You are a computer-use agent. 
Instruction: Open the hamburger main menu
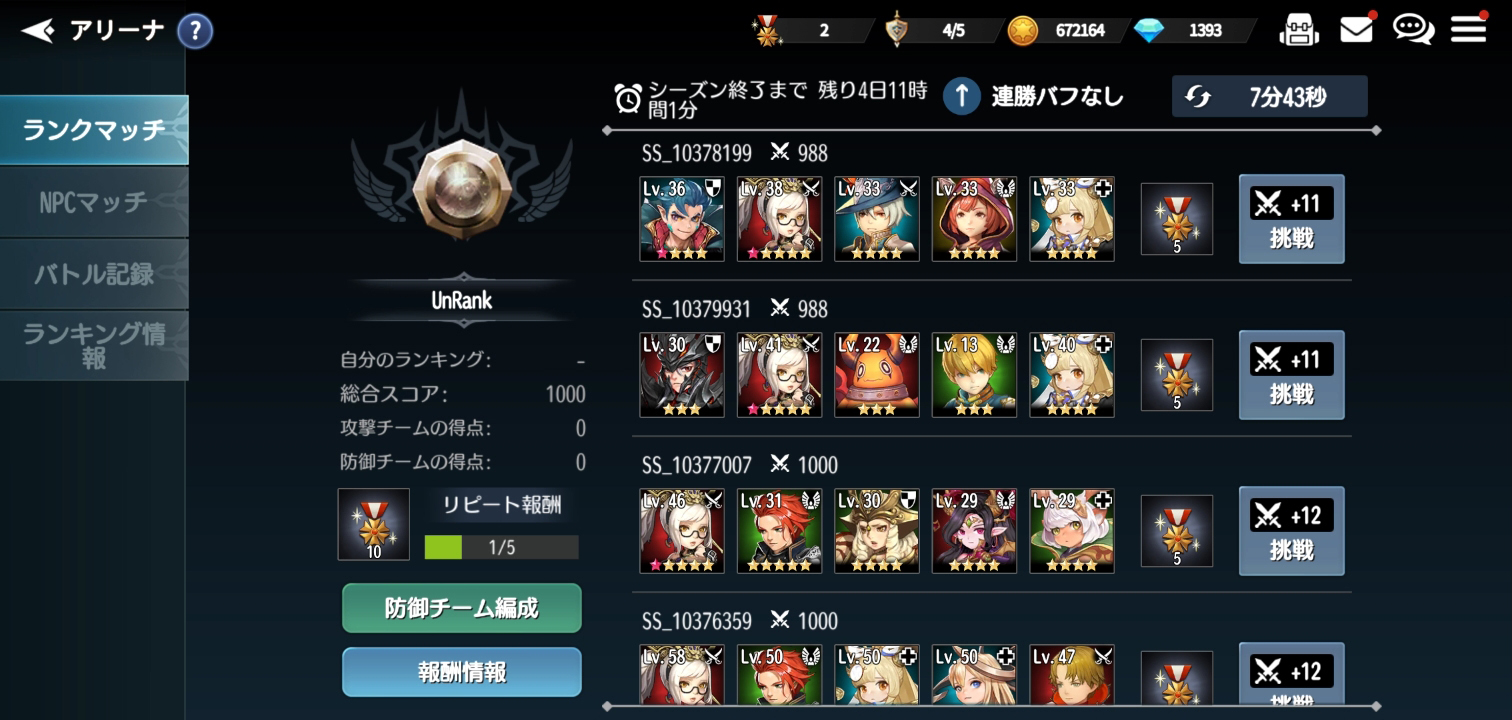(x=1468, y=30)
